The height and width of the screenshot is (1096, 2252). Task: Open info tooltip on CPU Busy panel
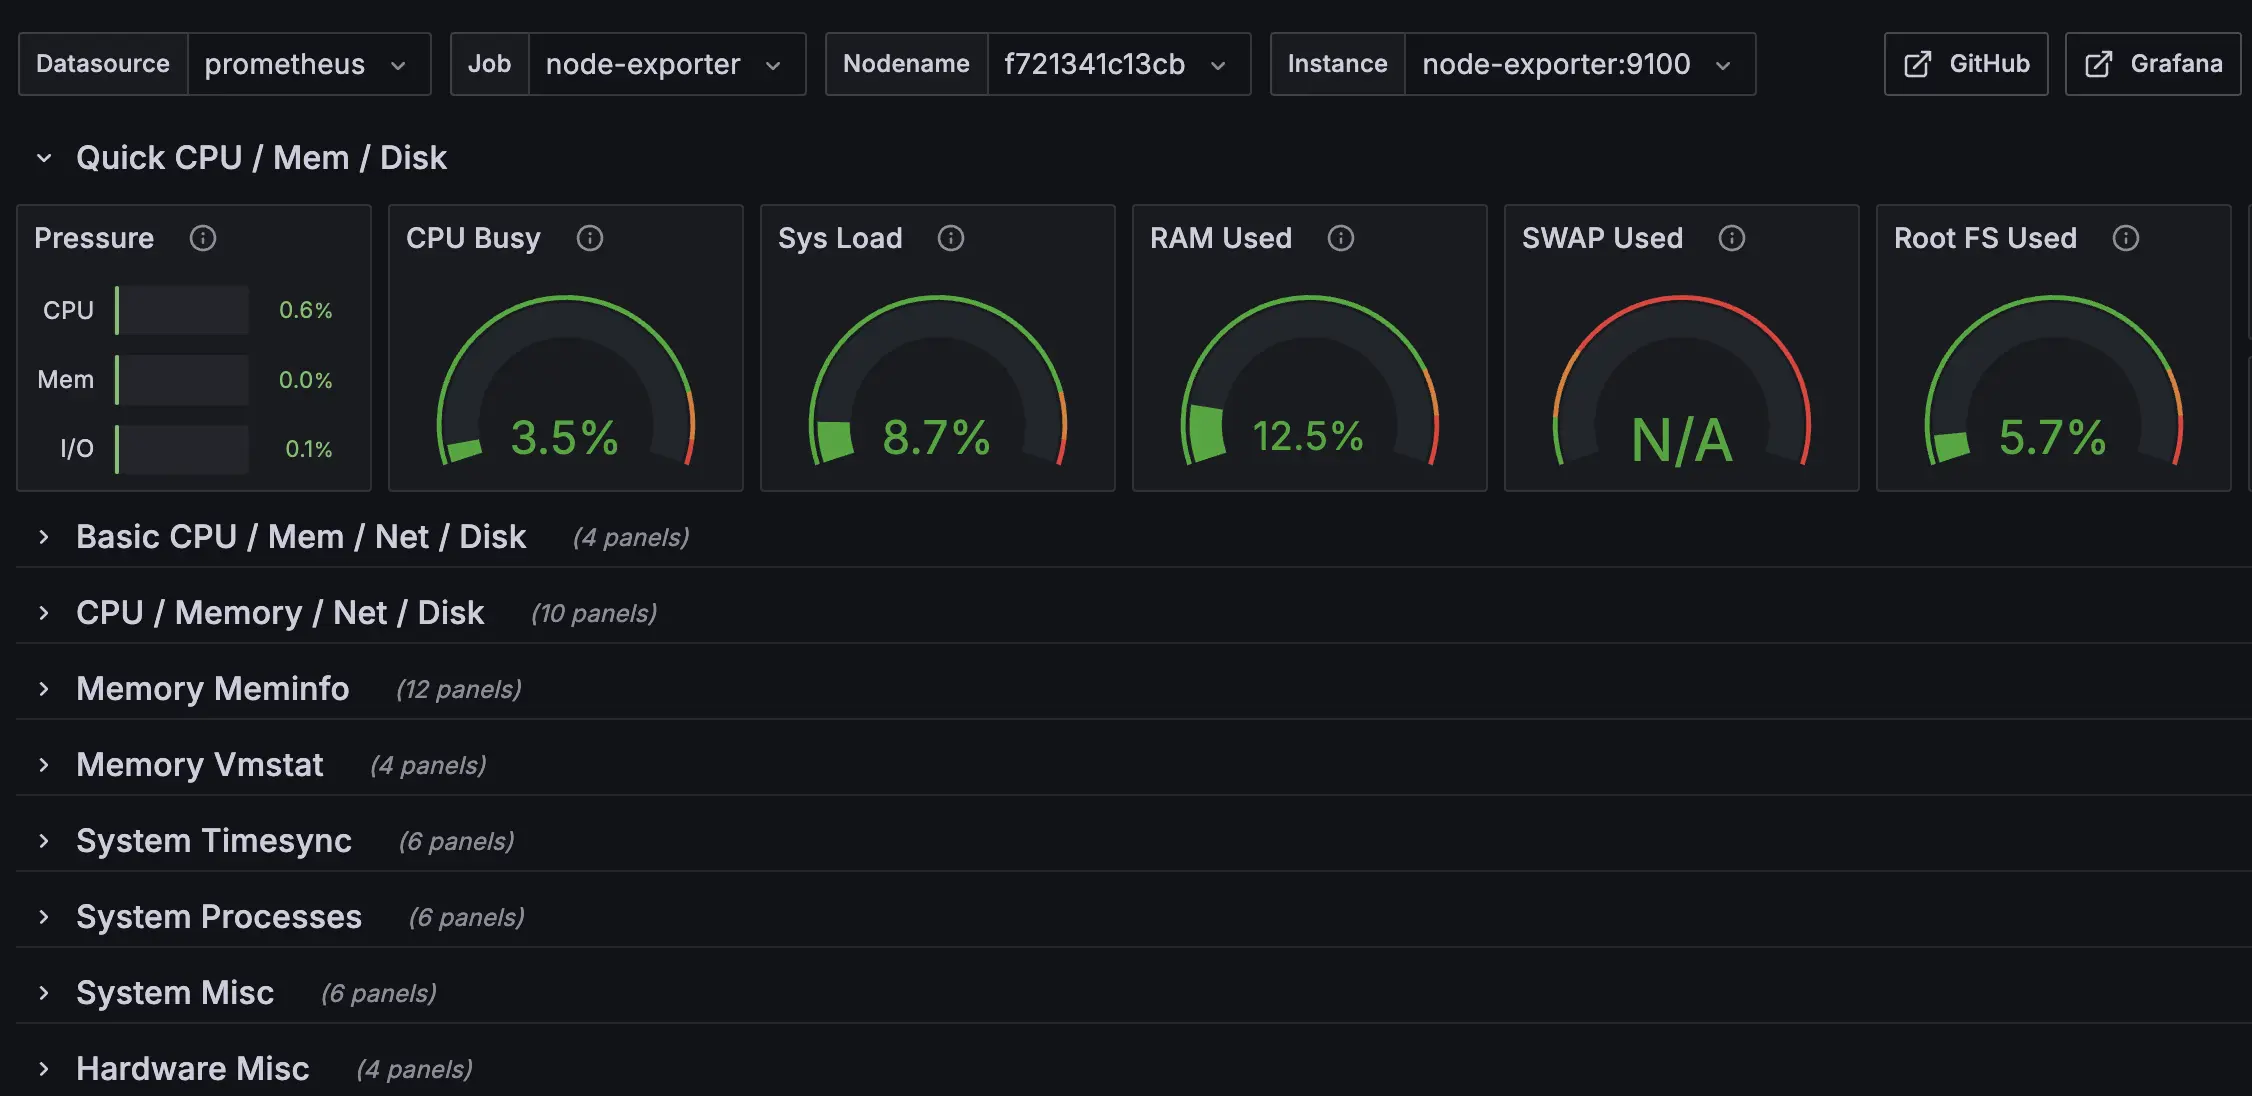589,238
